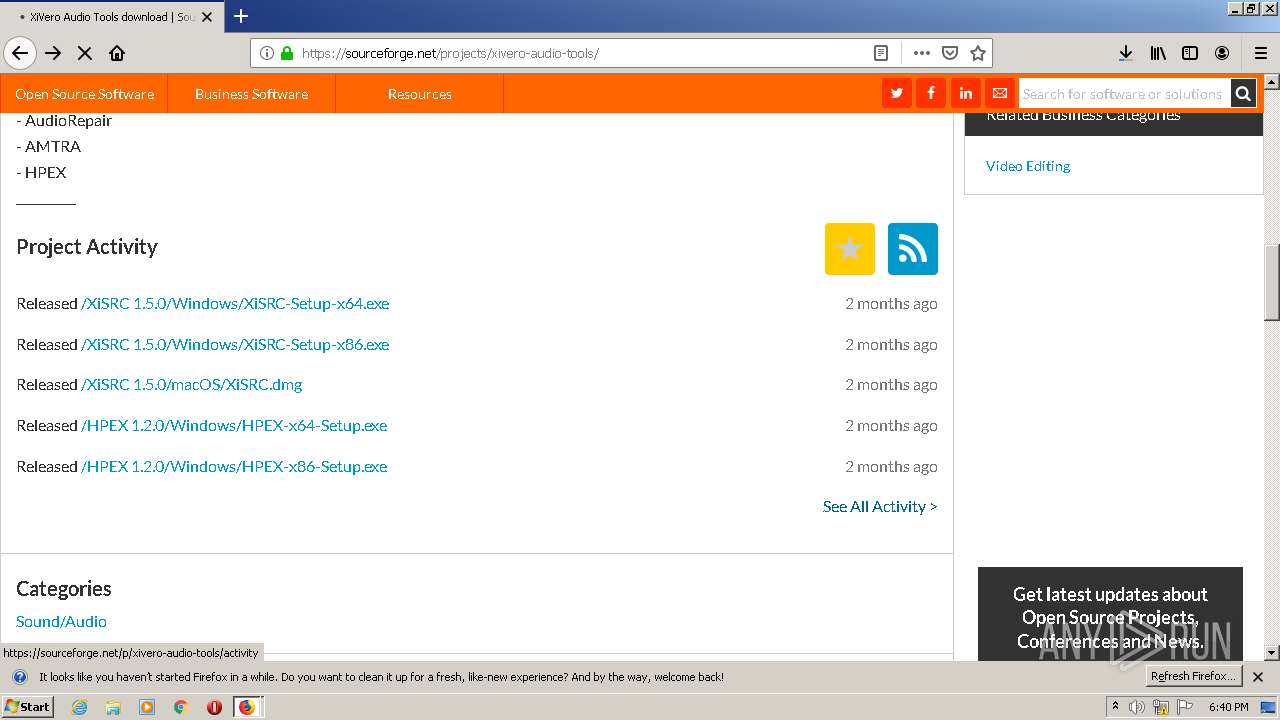
Task: Show sidebars icon
Action: tap(1190, 53)
